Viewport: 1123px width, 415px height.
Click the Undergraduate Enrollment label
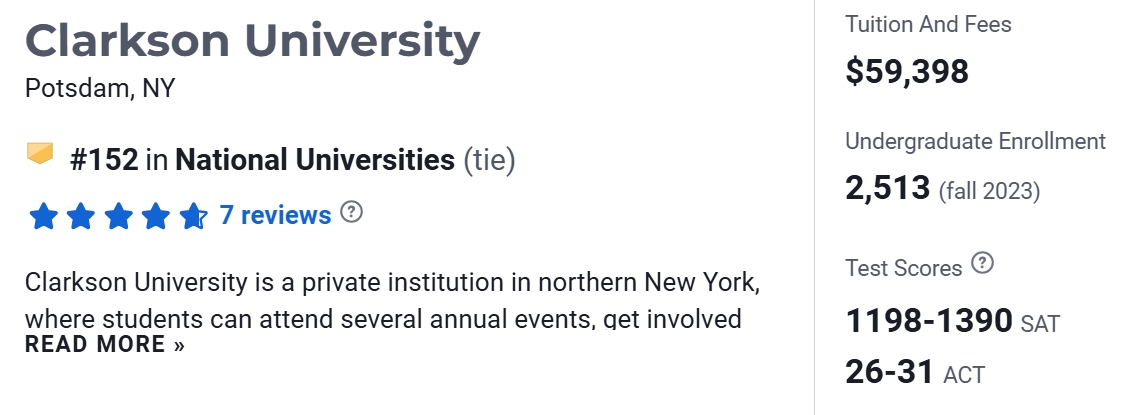point(975,141)
